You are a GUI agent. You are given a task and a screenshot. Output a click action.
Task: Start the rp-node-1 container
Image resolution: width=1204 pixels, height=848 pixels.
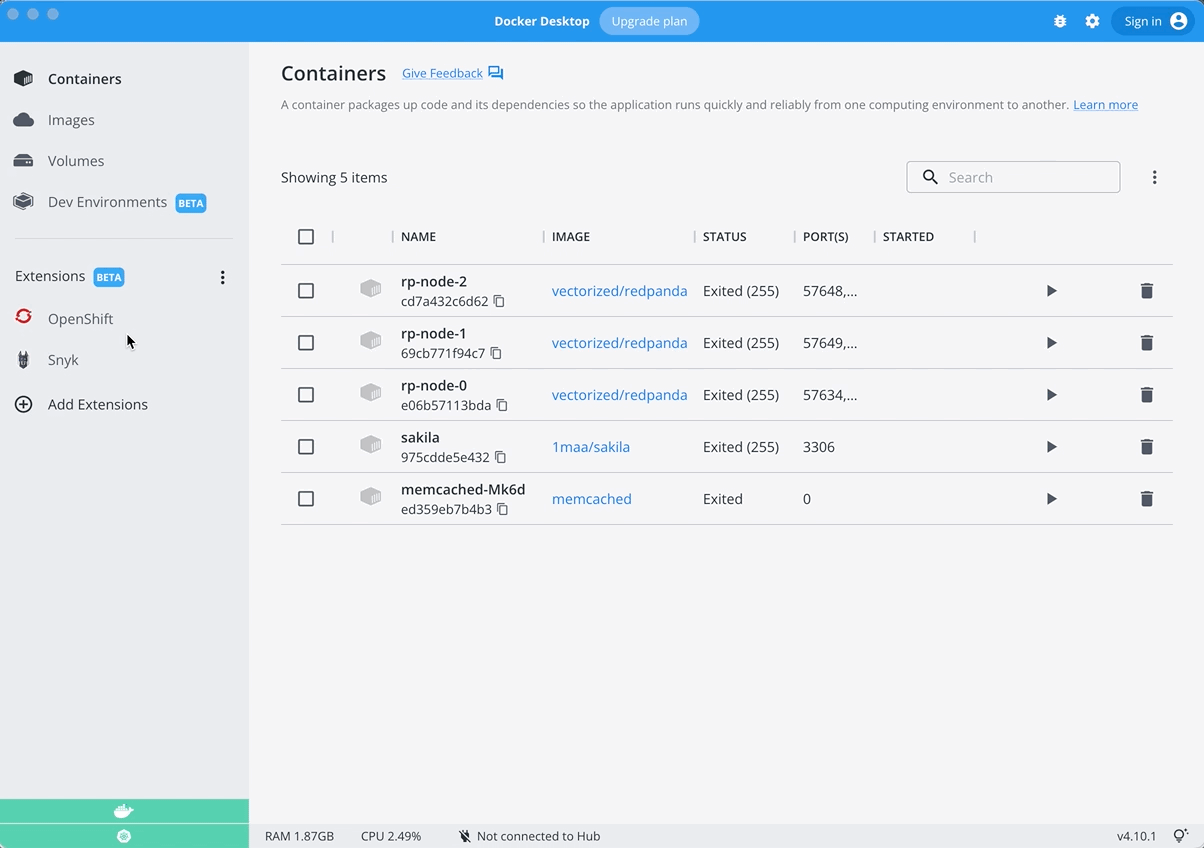pos(1051,343)
